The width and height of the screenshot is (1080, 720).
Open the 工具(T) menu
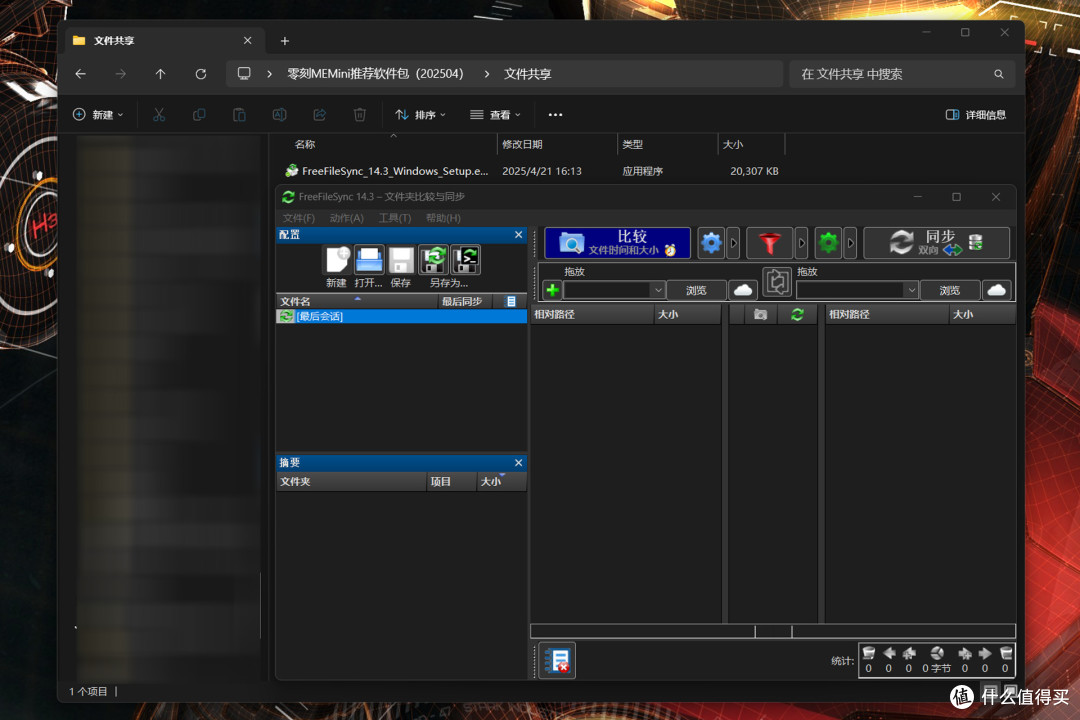tap(395, 218)
